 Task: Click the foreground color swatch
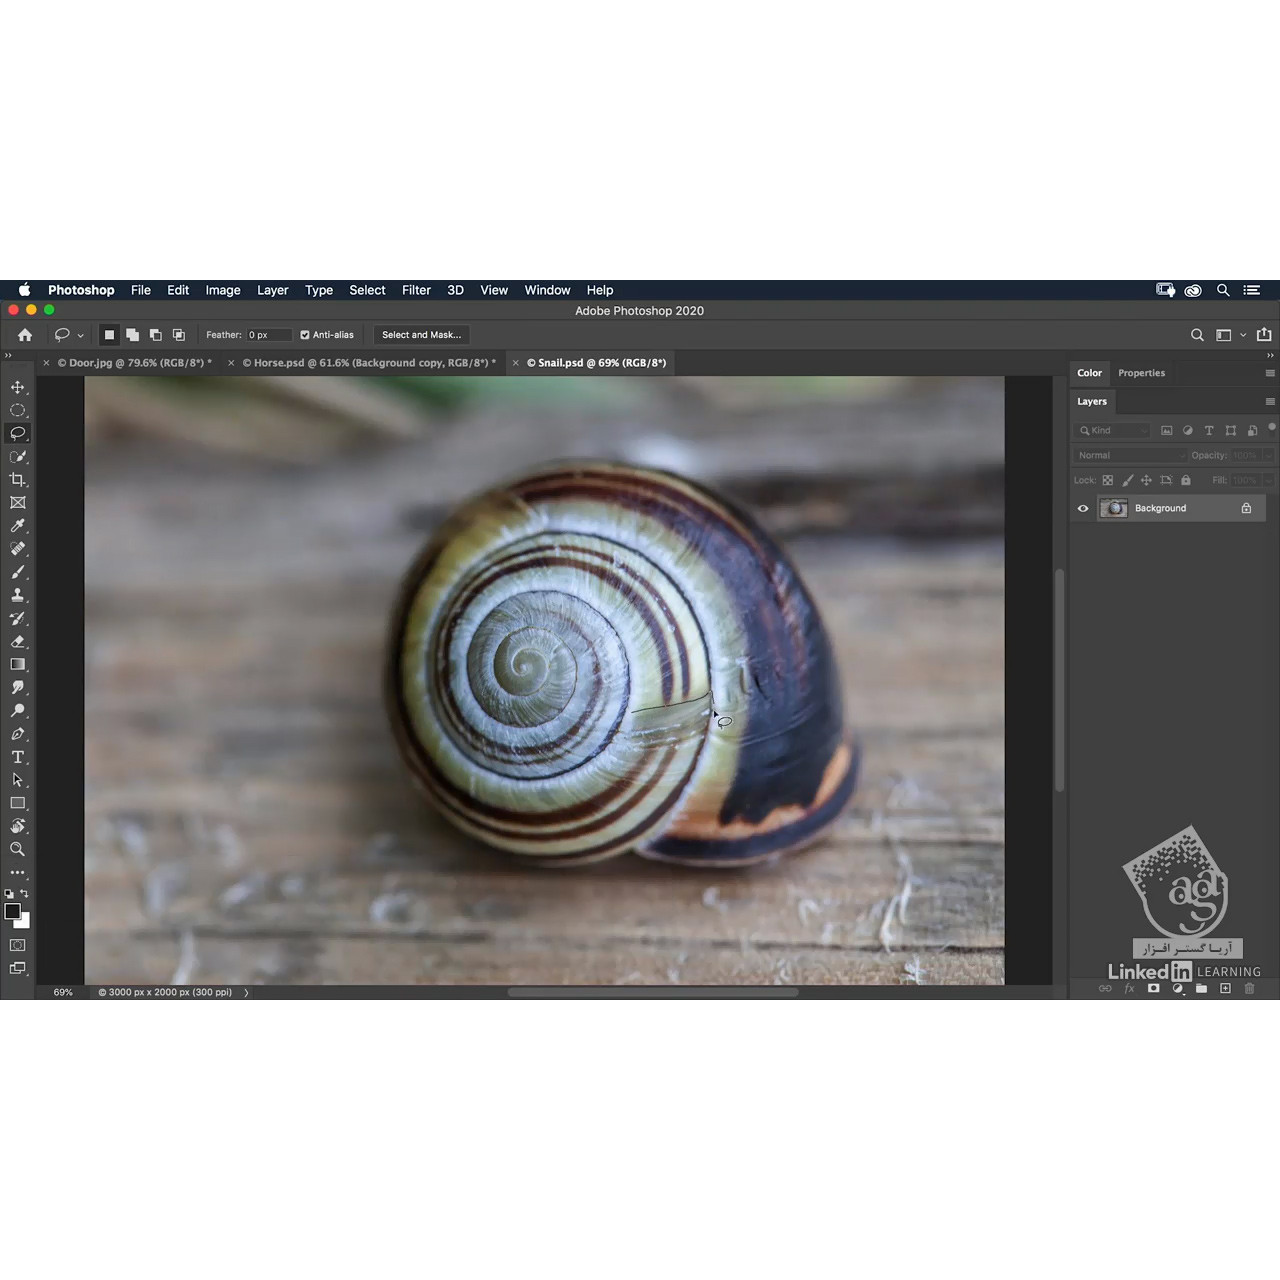(x=12, y=911)
